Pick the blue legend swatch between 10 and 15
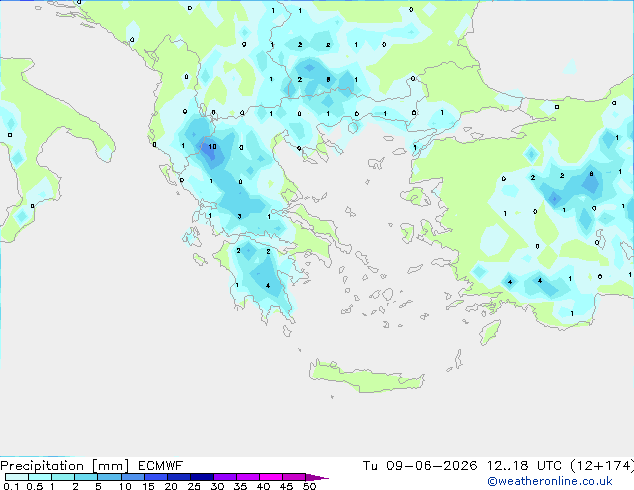 [x=133, y=477]
